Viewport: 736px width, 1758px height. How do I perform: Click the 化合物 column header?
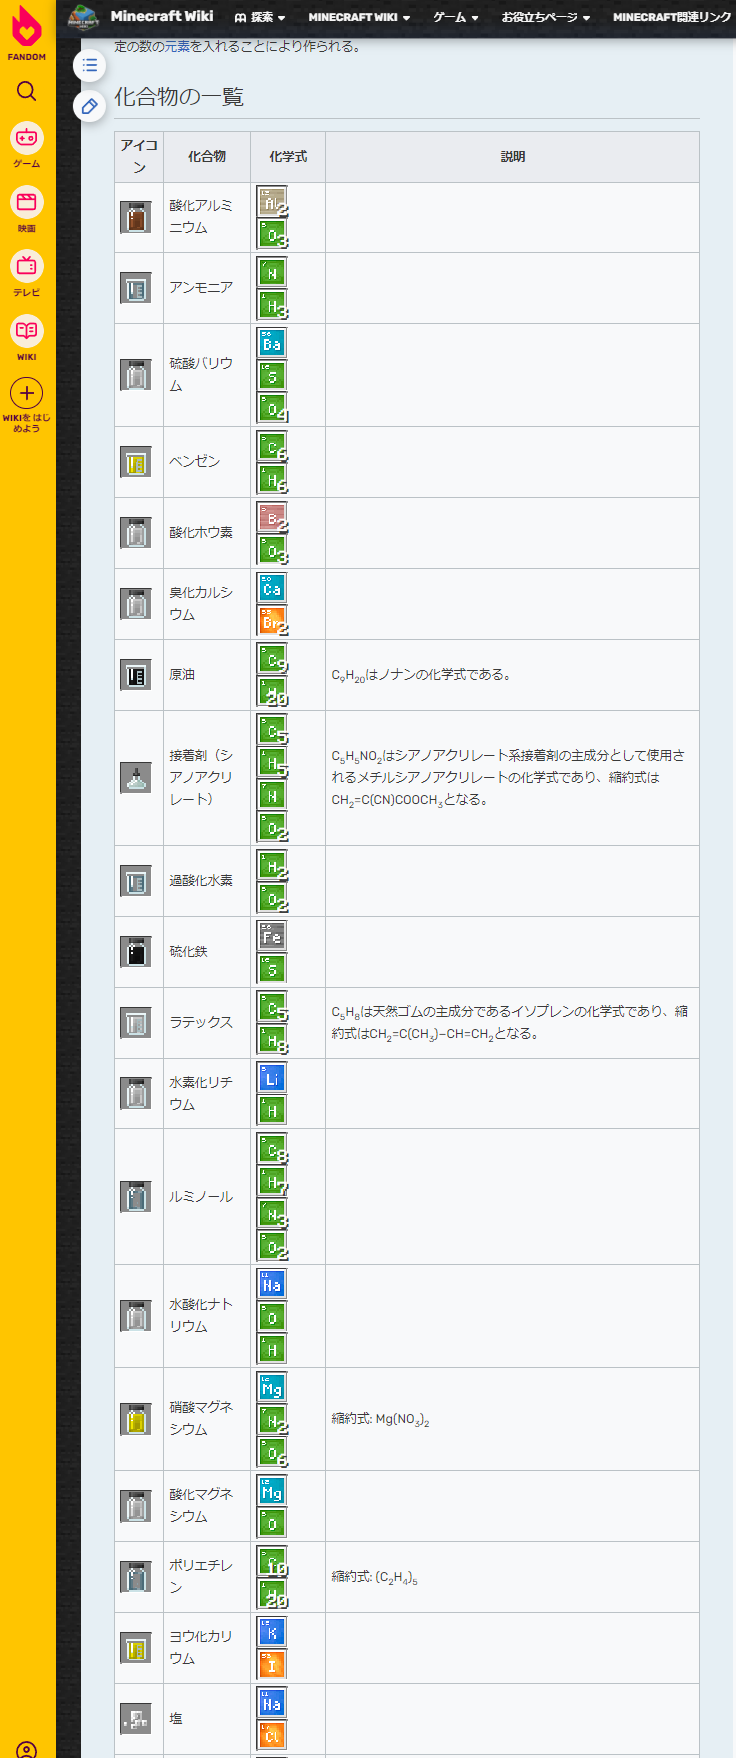click(x=207, y=157)
